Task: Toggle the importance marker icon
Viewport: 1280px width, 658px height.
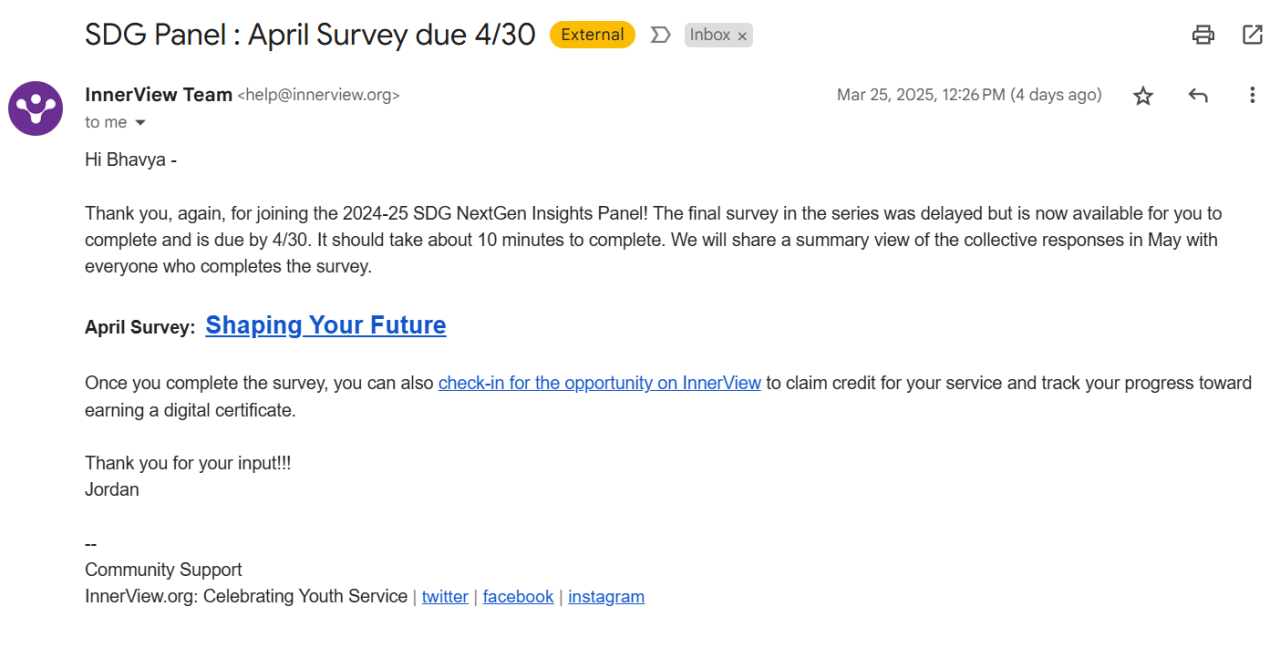Action: coord(660,35)
